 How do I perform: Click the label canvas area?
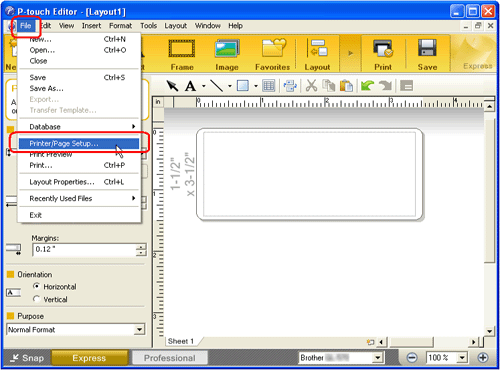point(310,174)
